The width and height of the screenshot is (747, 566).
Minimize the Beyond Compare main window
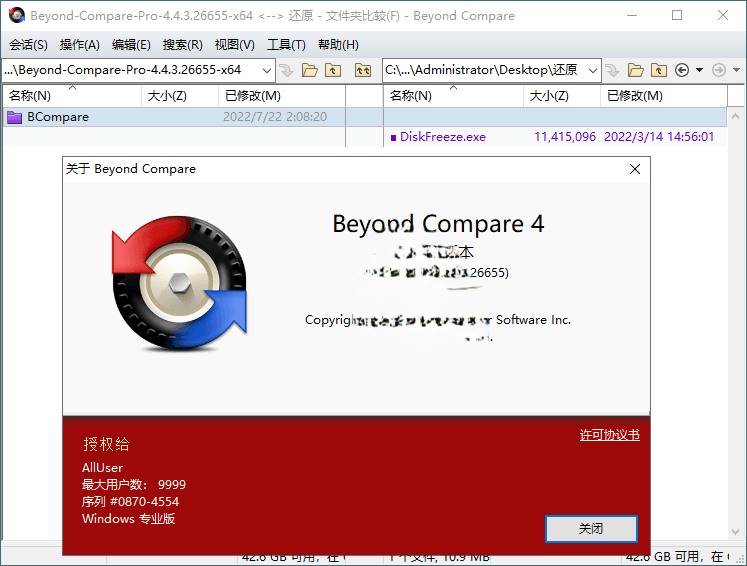632,15
